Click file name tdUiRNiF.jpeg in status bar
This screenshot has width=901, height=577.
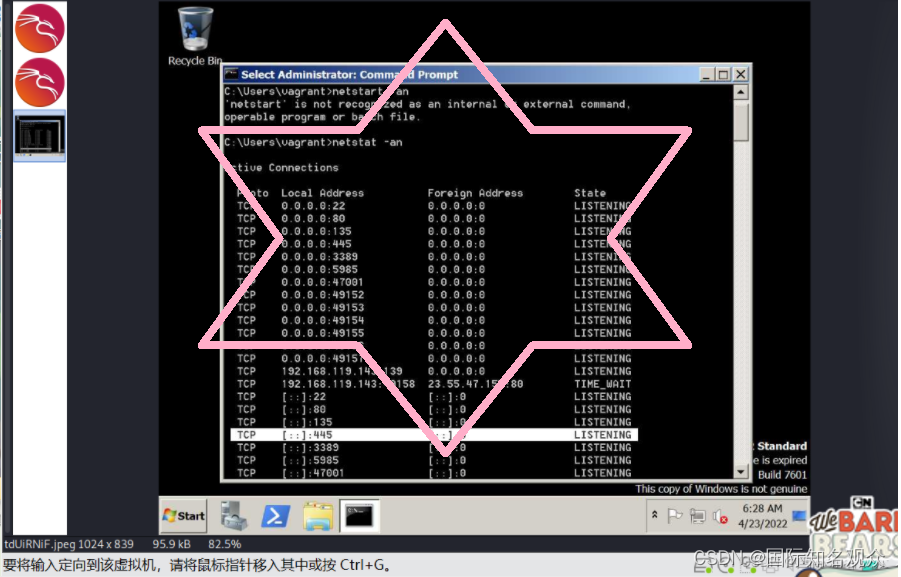click(40, 544)
